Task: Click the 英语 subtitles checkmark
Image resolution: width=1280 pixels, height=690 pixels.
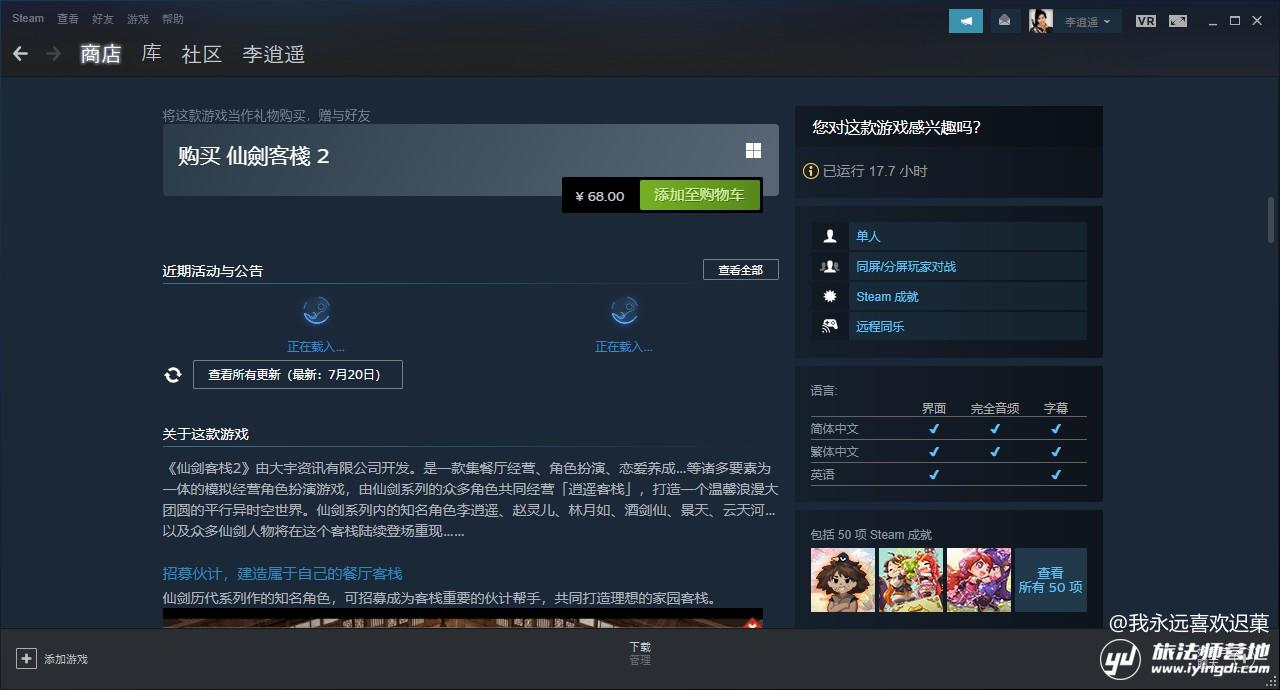Action: click(1056, 474)
